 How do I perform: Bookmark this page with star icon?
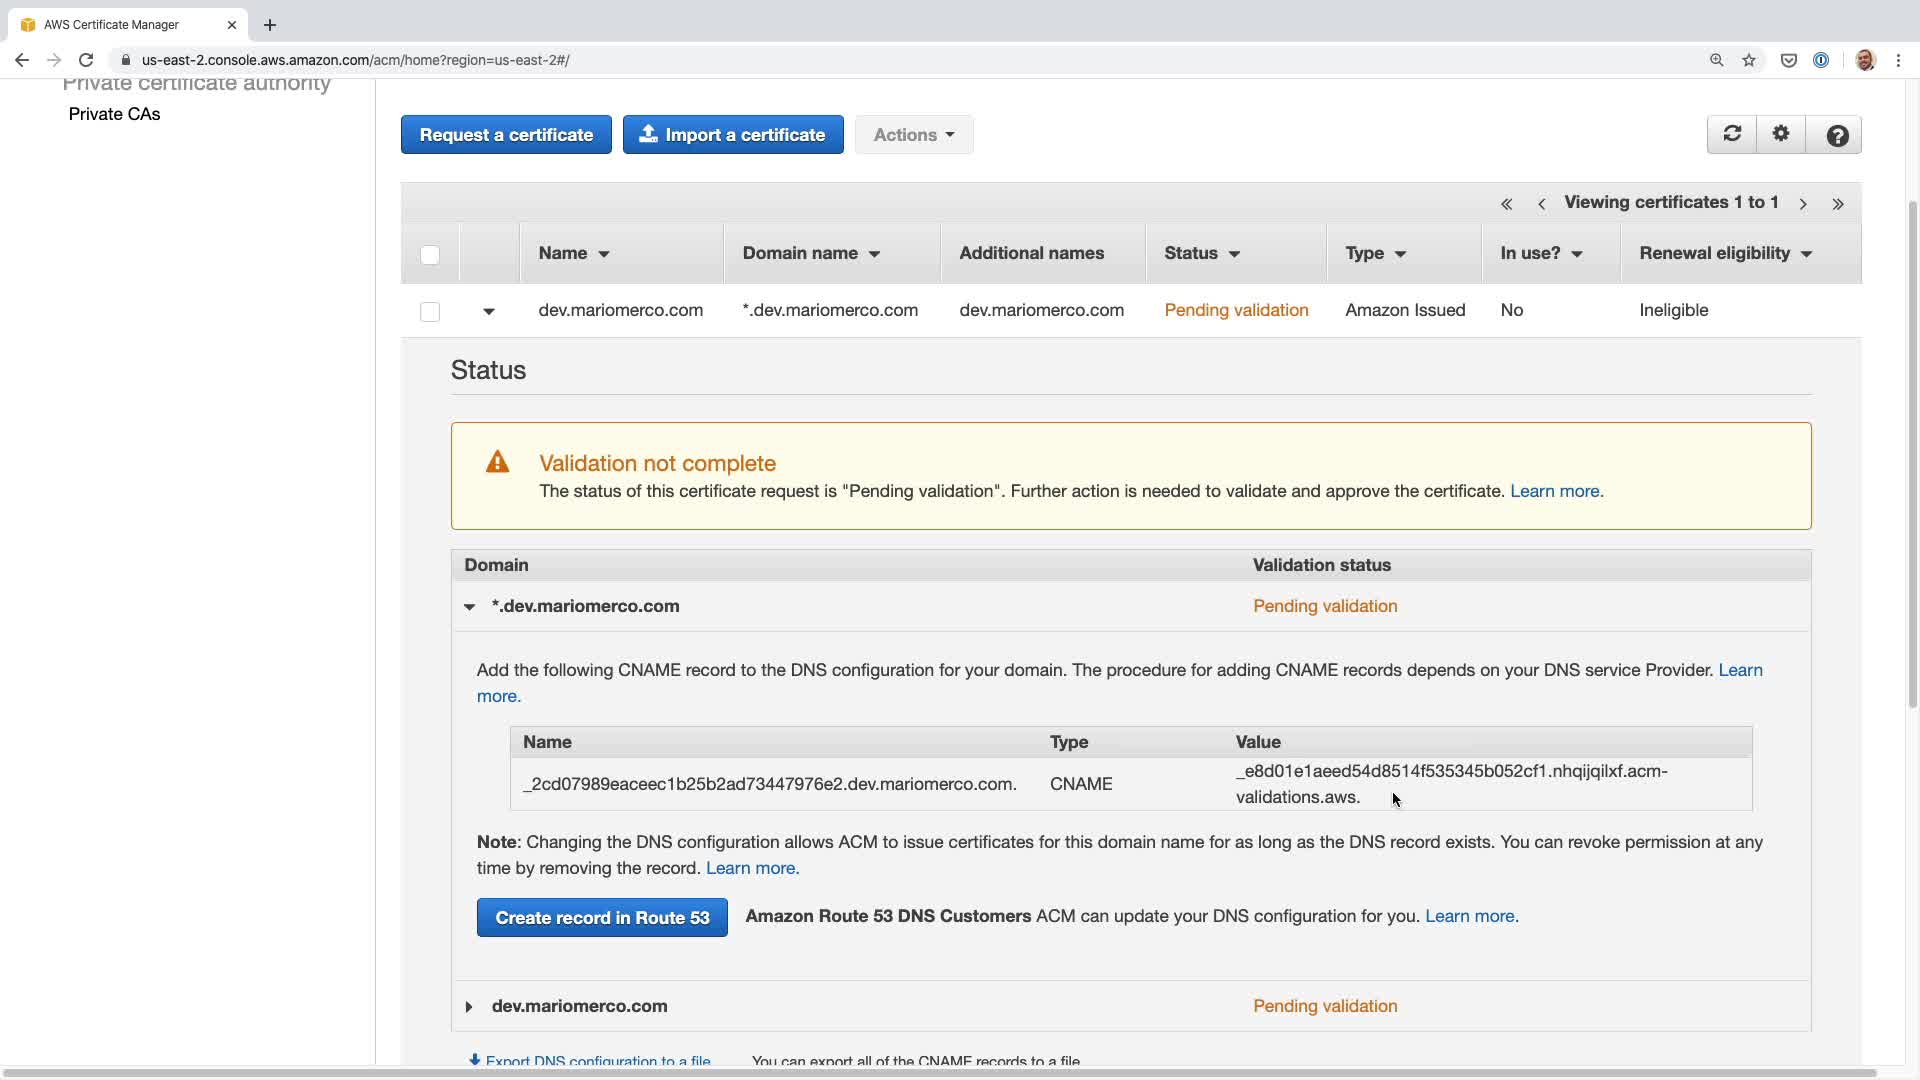[1749, 60]
